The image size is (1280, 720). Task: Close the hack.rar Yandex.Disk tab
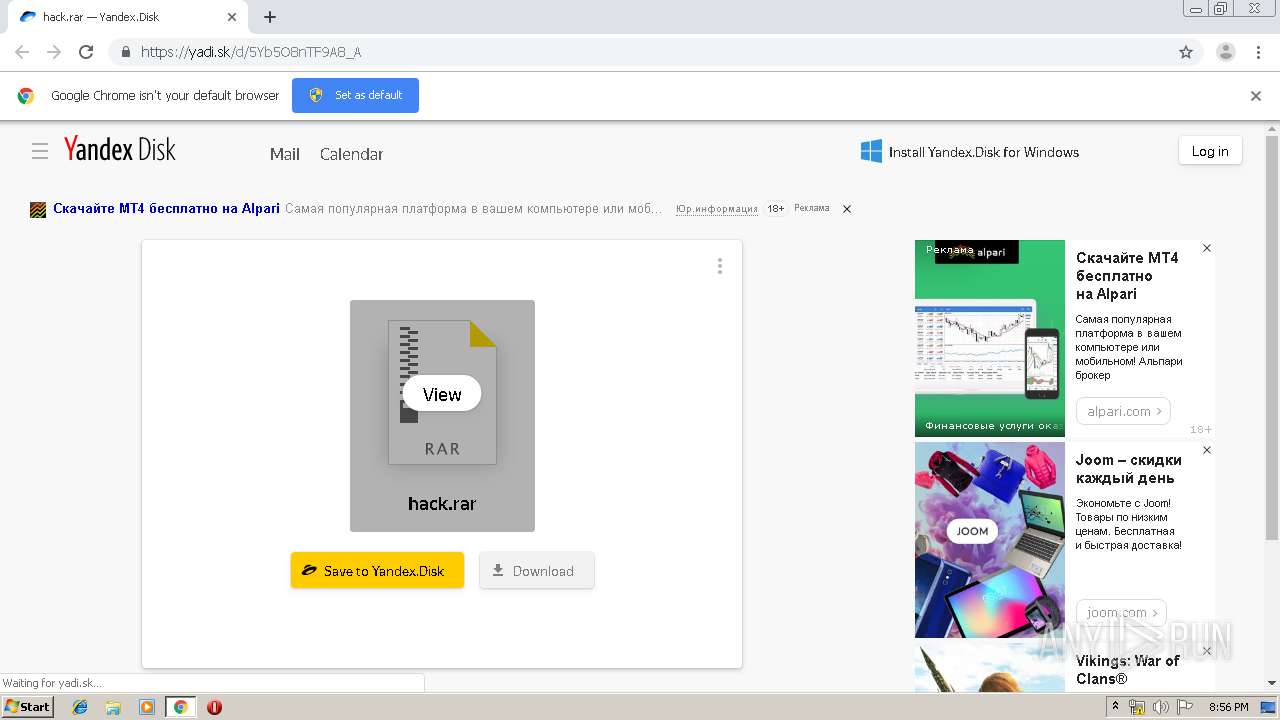(x=232, y=17)
